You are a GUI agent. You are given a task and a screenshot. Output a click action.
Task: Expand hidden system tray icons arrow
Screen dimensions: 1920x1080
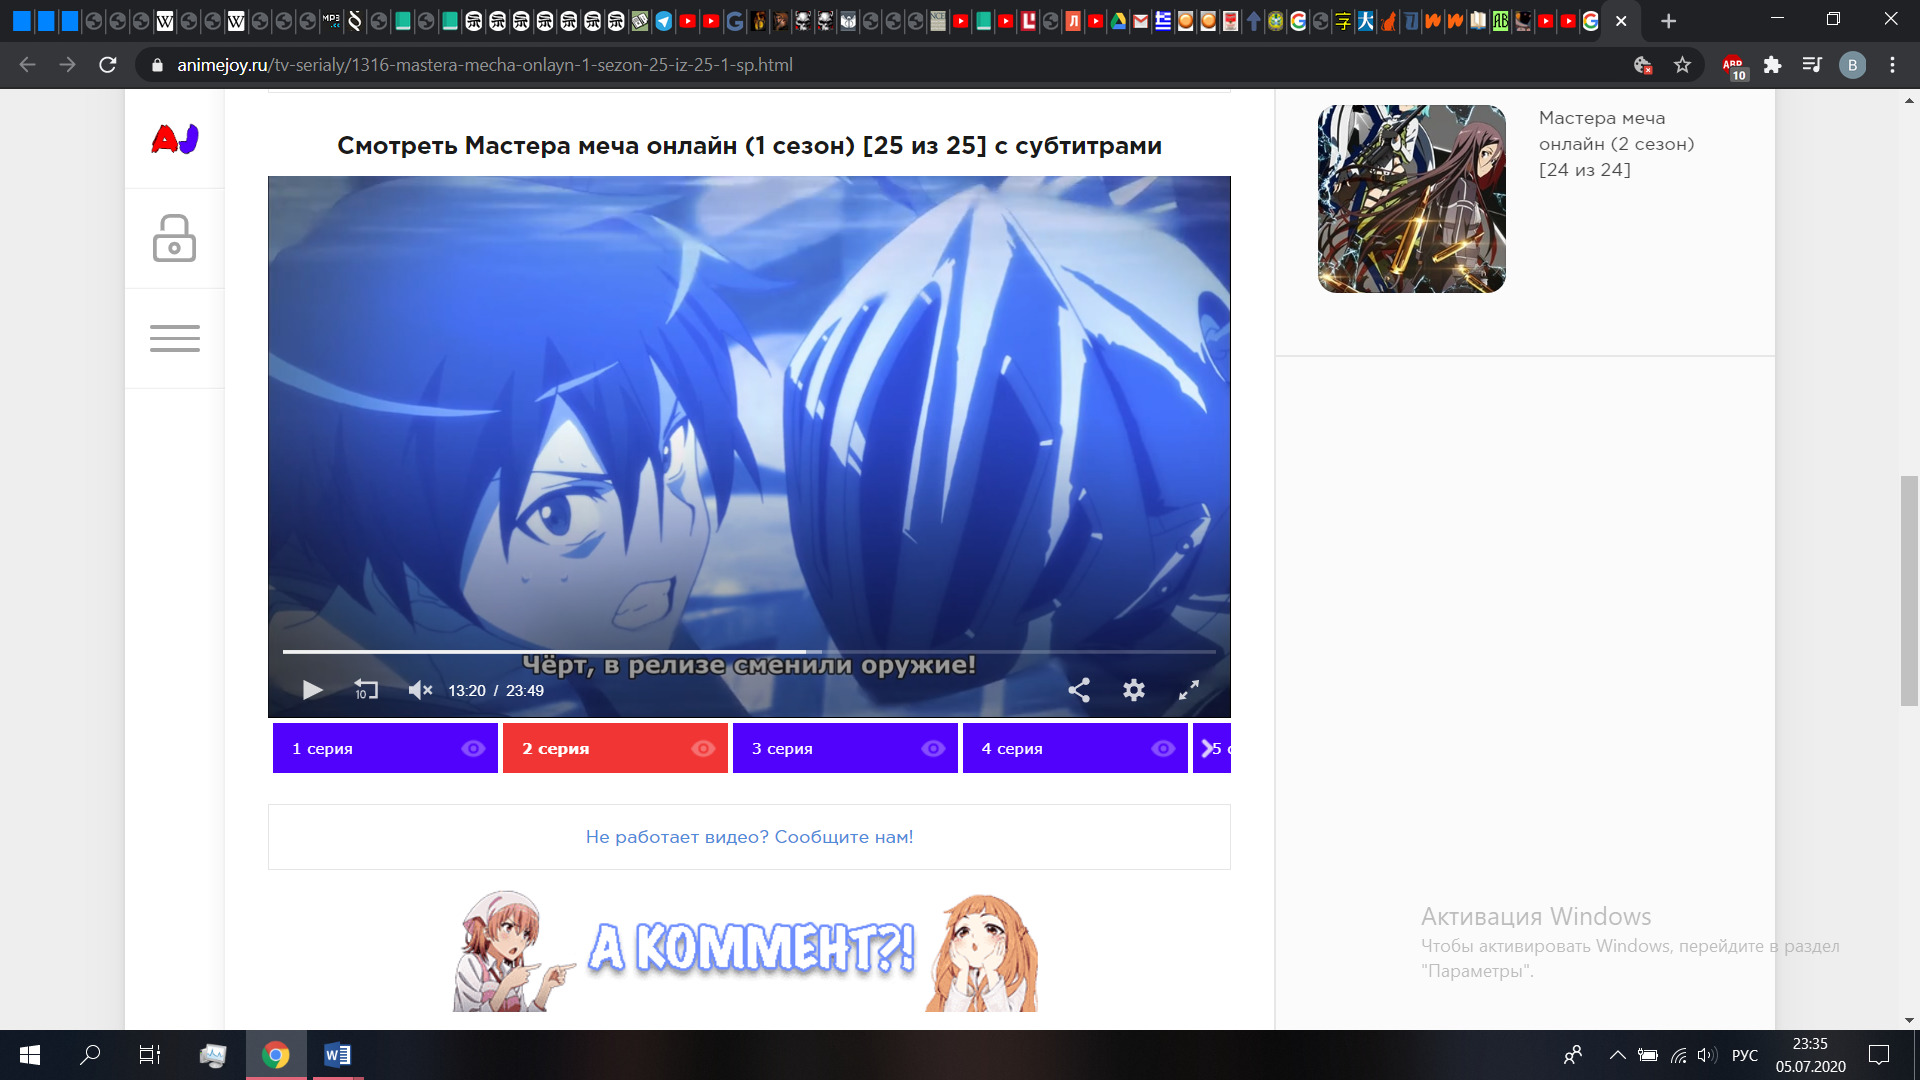coord(1617,1055)
